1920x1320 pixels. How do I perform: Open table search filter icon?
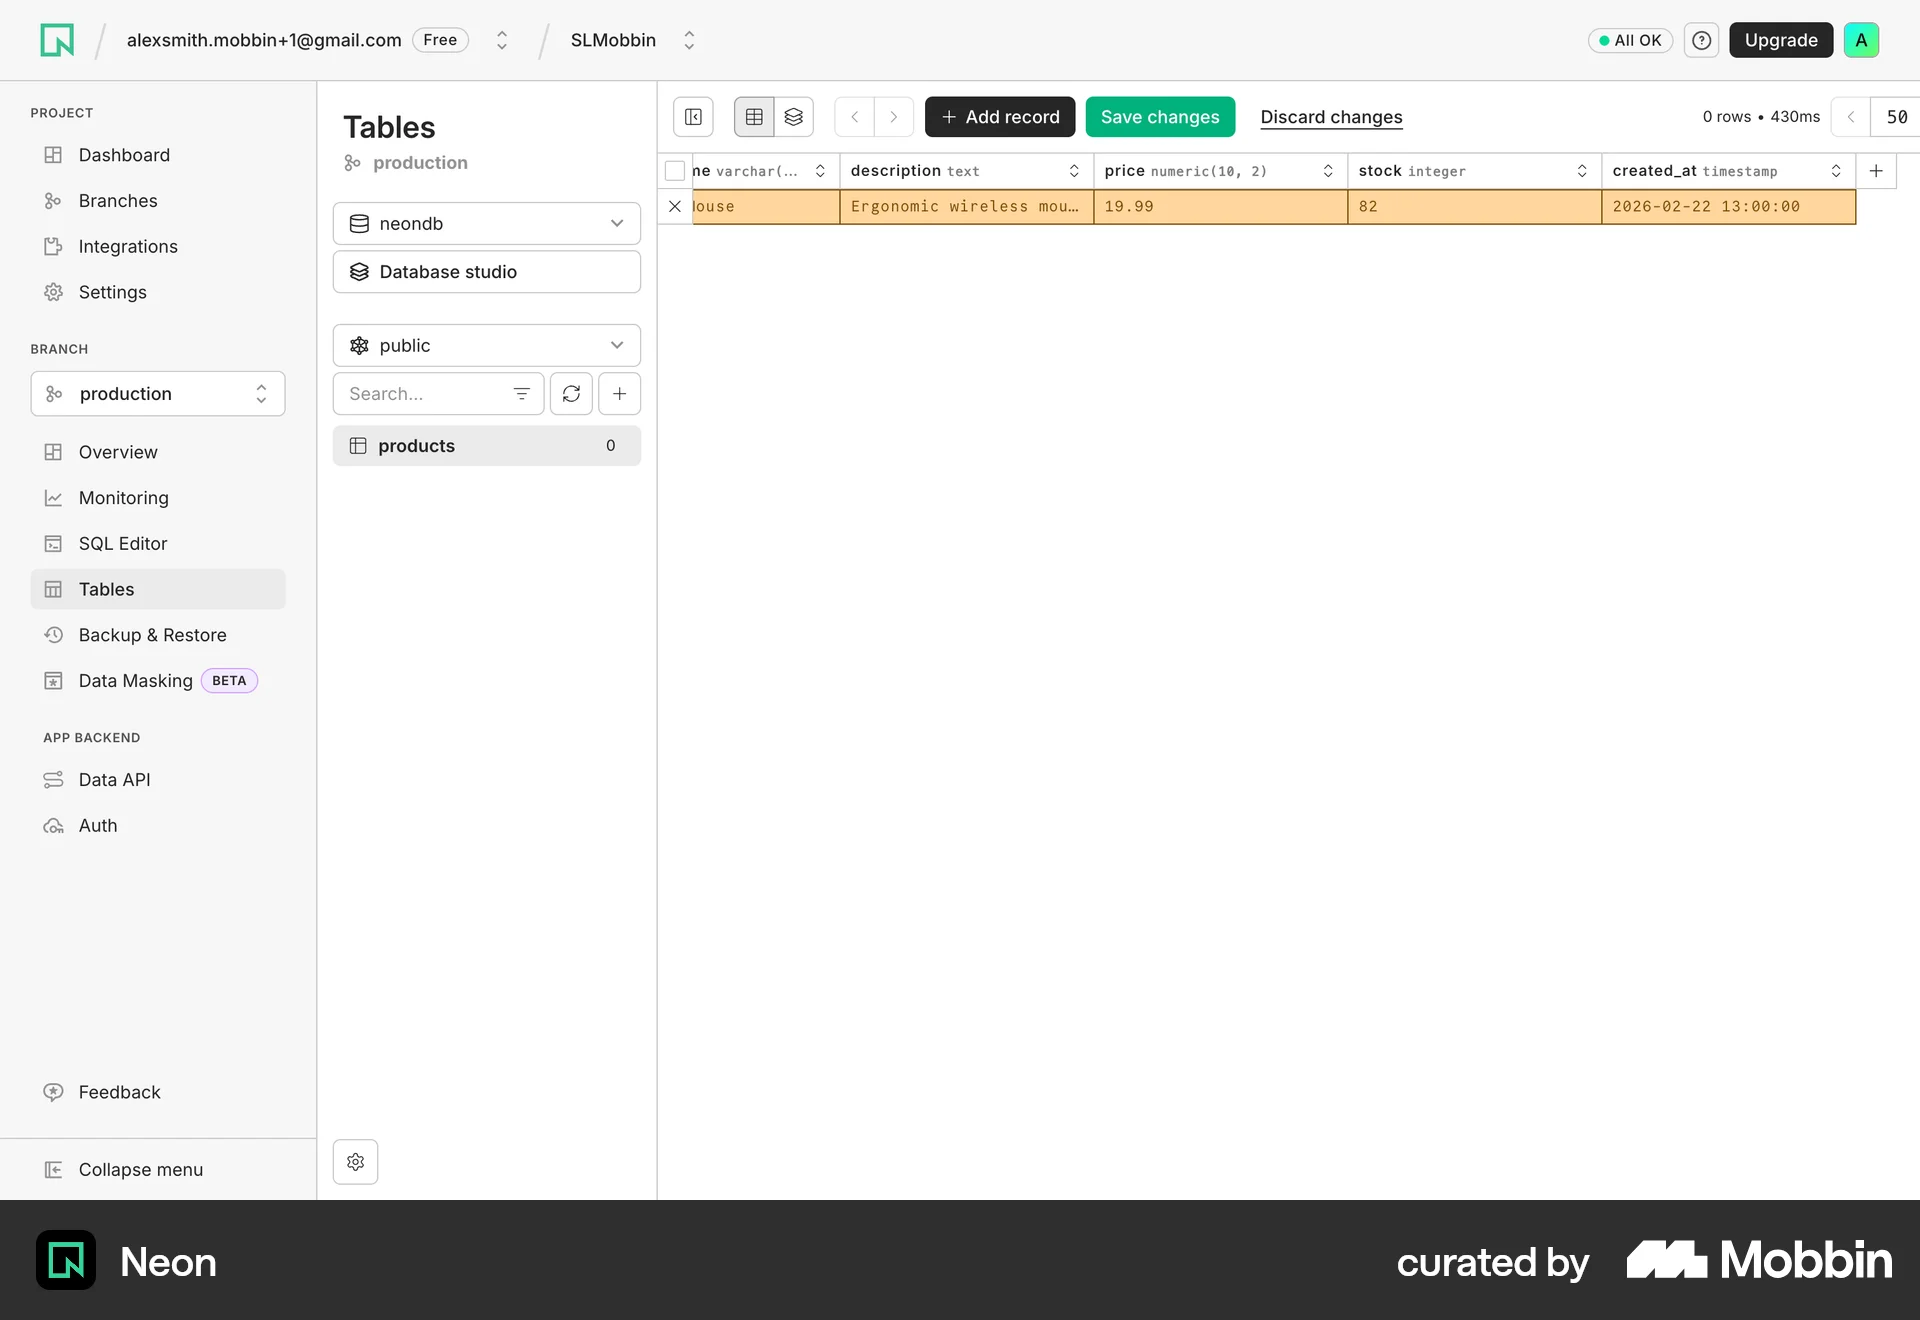pyautogui.click(x=521, y=394)
